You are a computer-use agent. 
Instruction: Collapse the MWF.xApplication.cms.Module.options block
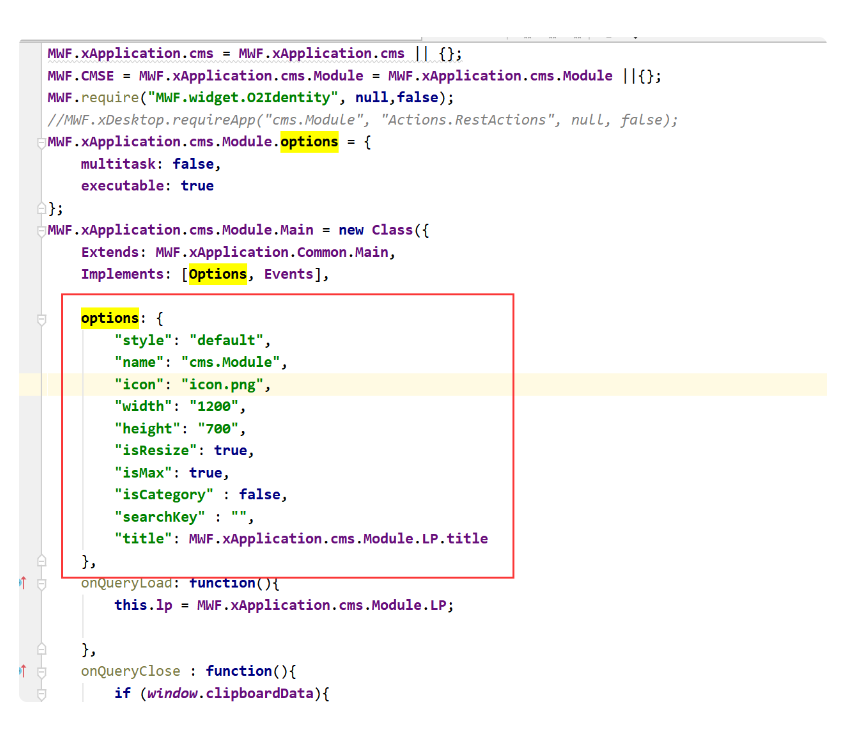point(41,142)
